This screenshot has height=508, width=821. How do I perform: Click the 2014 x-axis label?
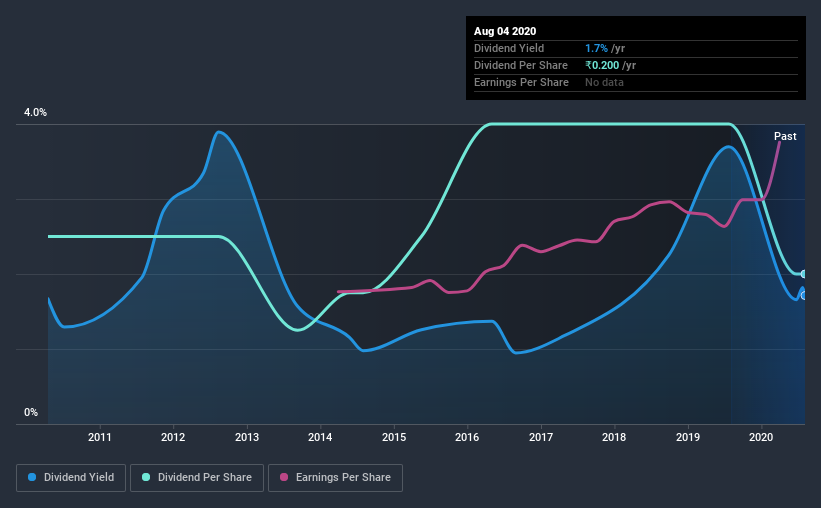[320, 437]
